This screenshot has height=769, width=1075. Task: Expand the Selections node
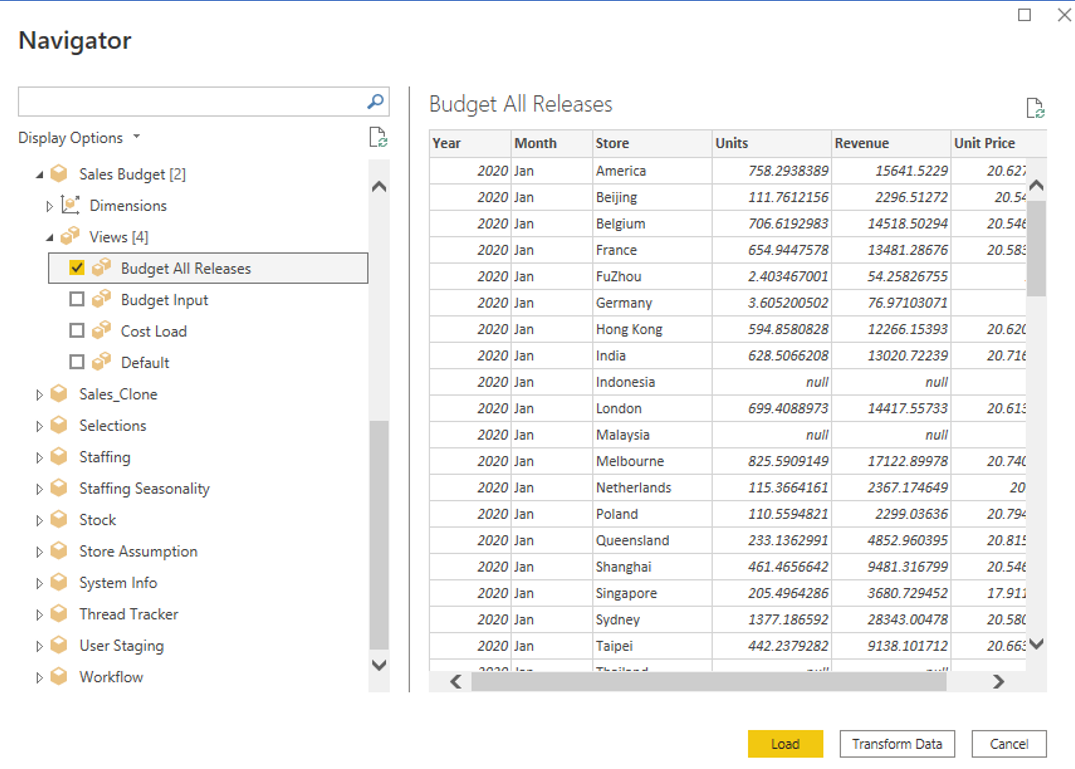(x=39, y=426)
